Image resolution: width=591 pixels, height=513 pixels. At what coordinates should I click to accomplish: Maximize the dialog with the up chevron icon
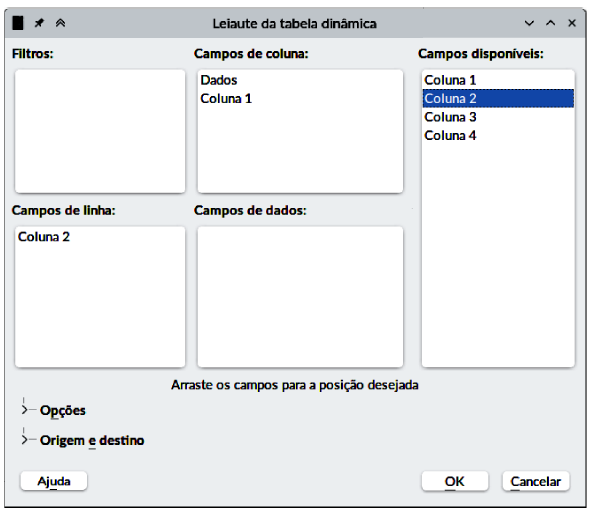[x=550, y=23]
